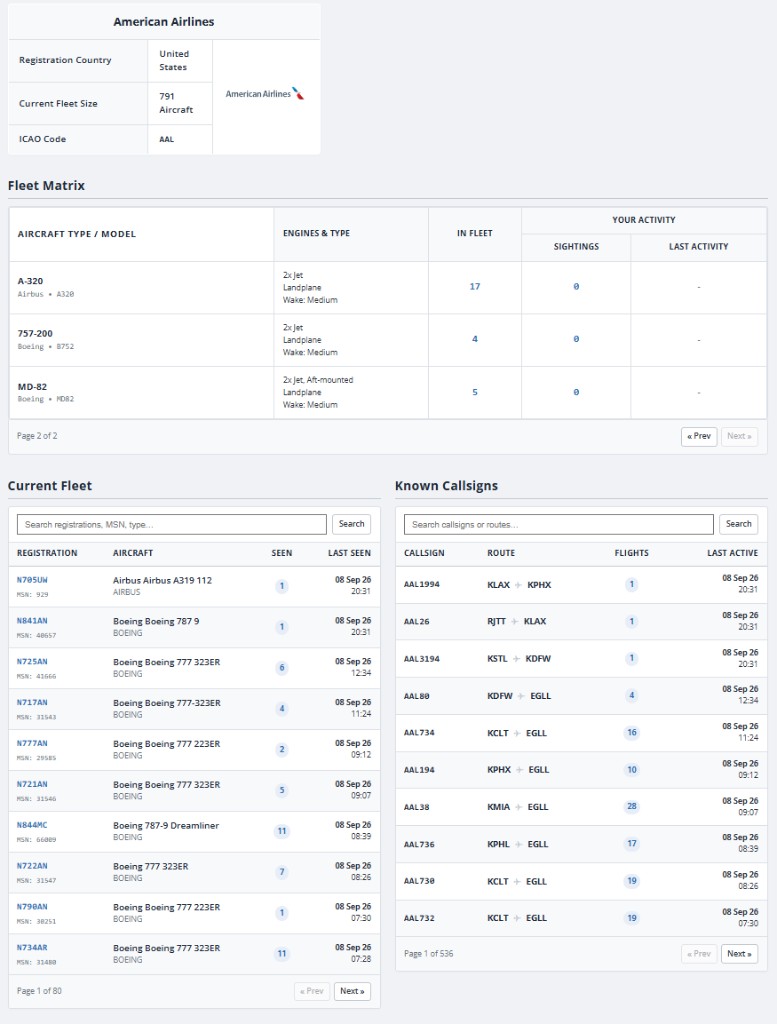Click the RJTT origin airport code
The image size is (777, 1024).
[x=496, y=622]
